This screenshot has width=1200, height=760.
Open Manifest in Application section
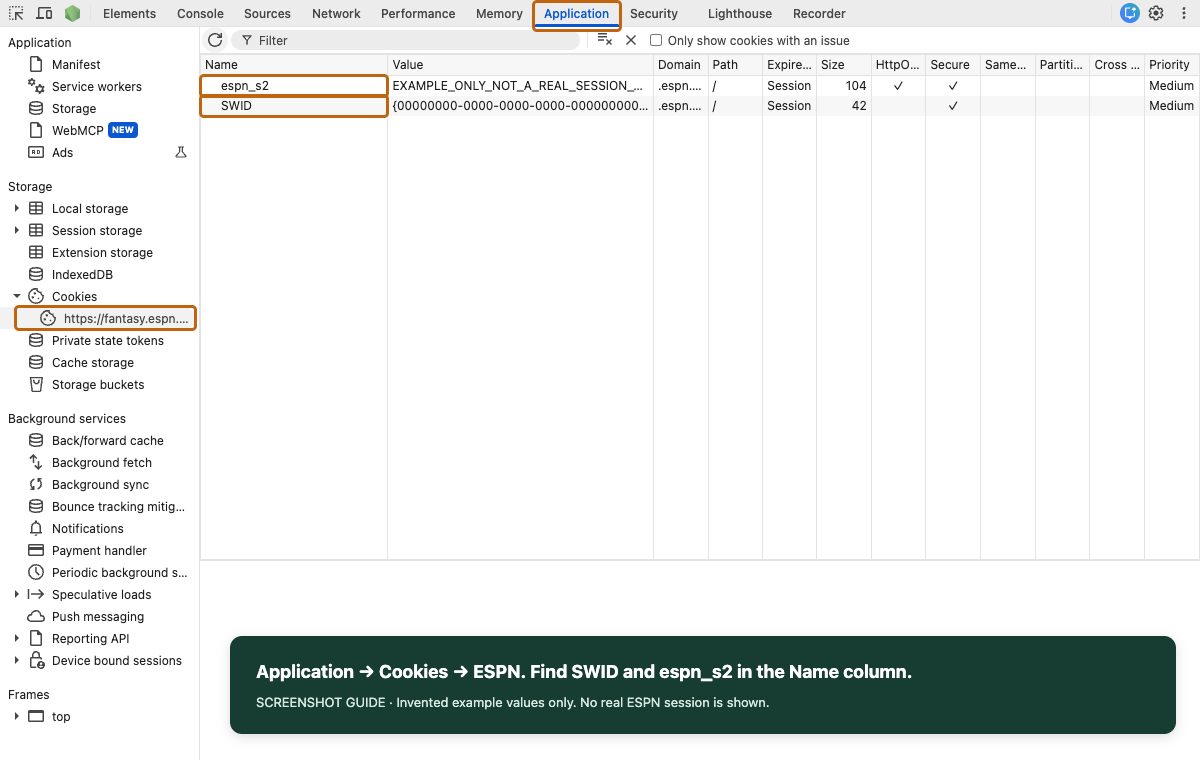pos(76,64)
